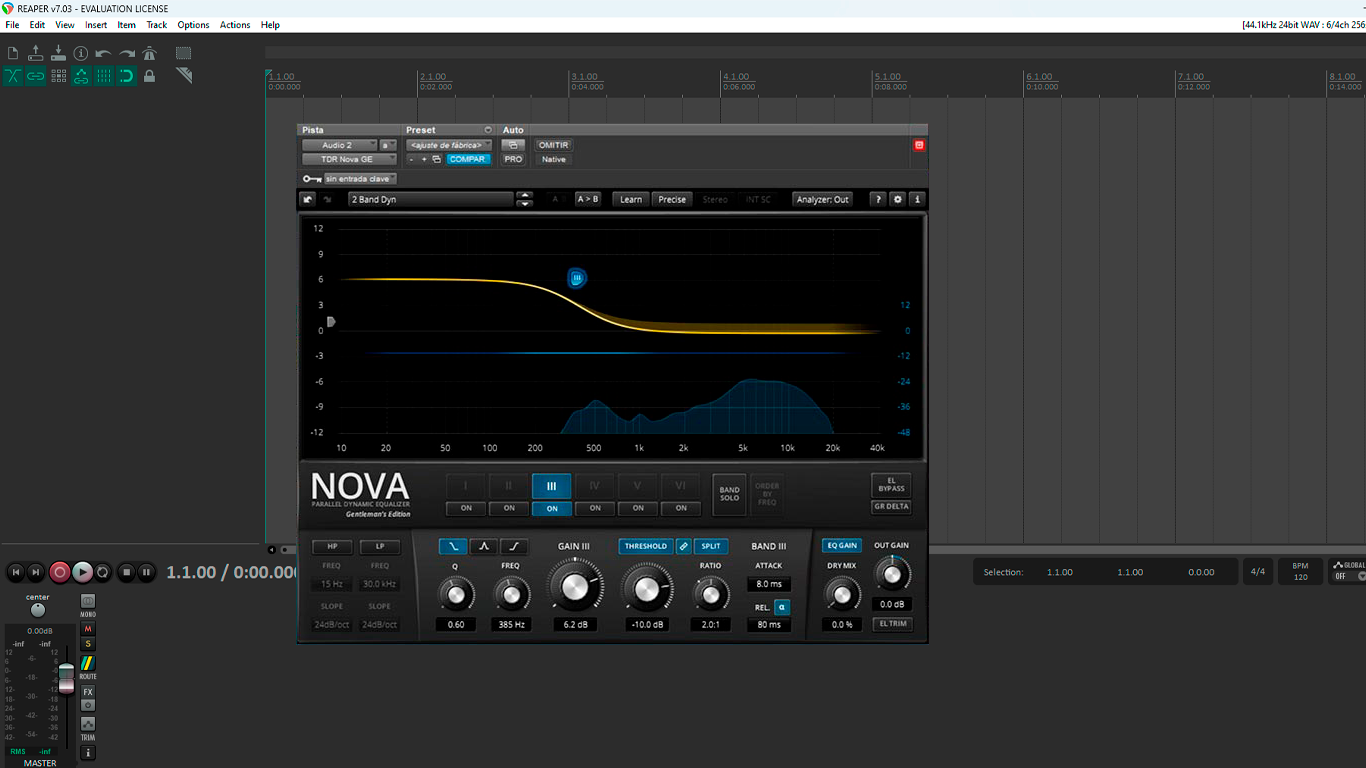Screen dimensions: 1366x768
Task: Toggle grid lines icon
Action: [104, 76]
